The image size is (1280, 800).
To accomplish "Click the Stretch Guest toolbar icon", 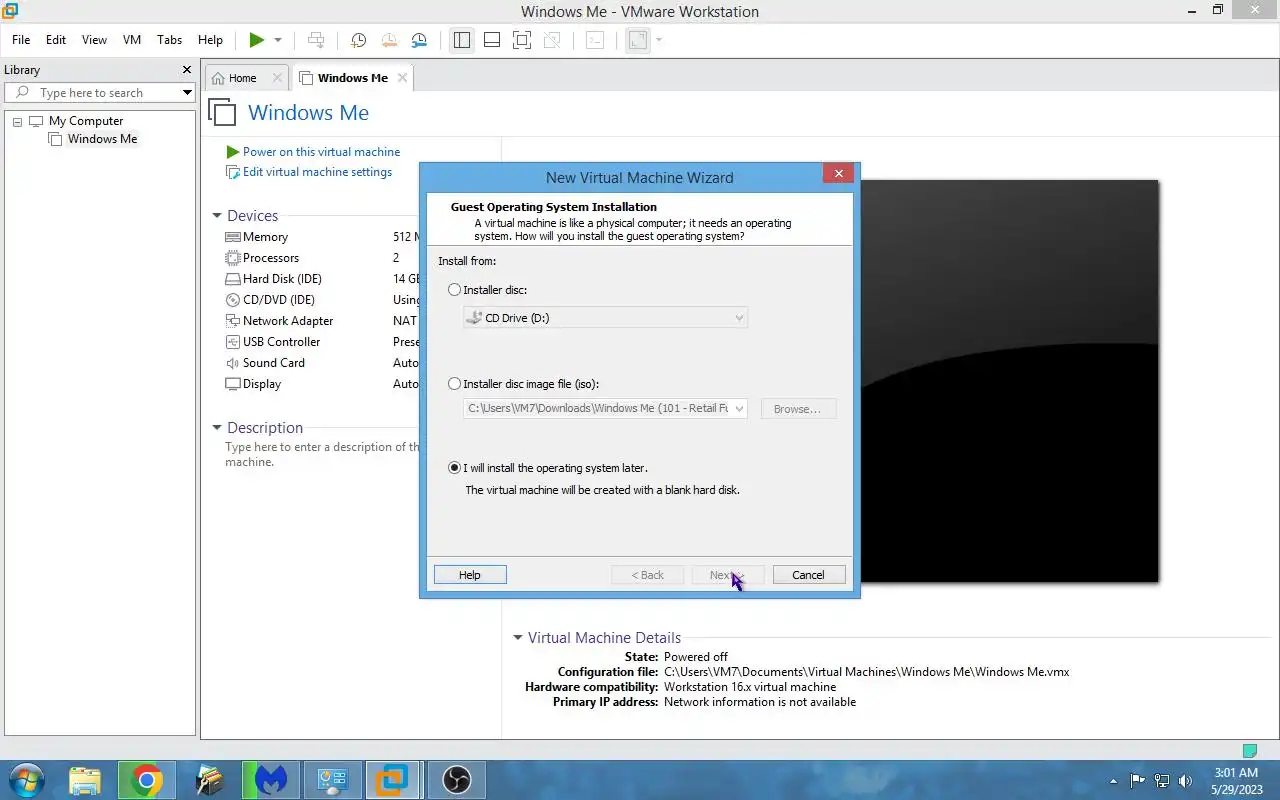I will [x=638, y=40].
